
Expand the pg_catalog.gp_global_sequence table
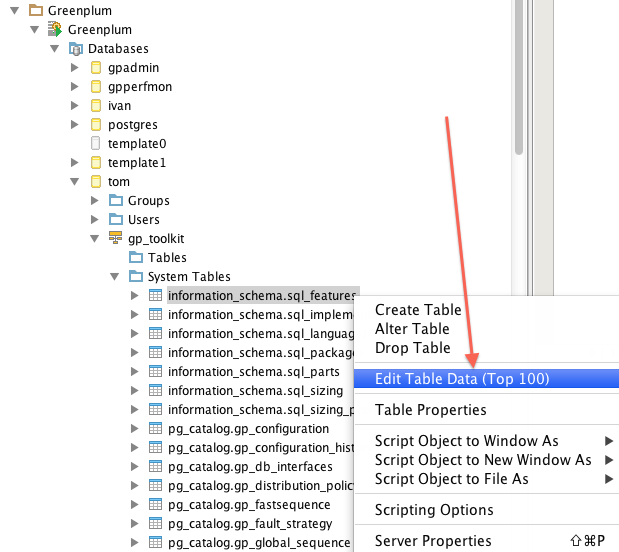(x=134, y=542)
